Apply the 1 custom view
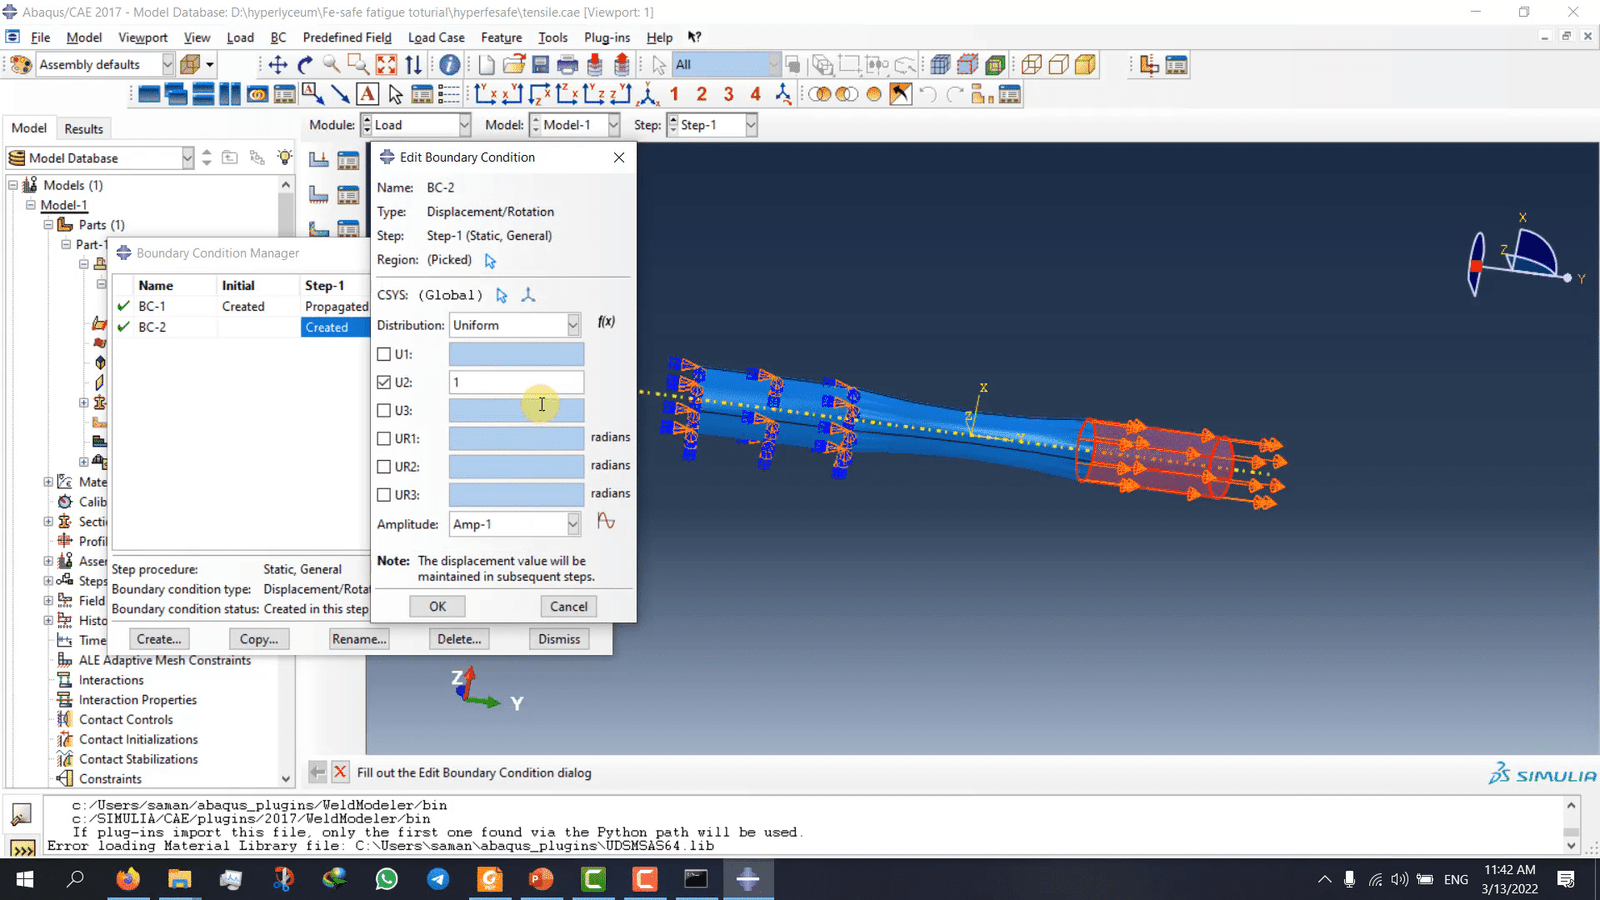The width and height of the screenshot is (1600, 900). (x=674, y=94)
